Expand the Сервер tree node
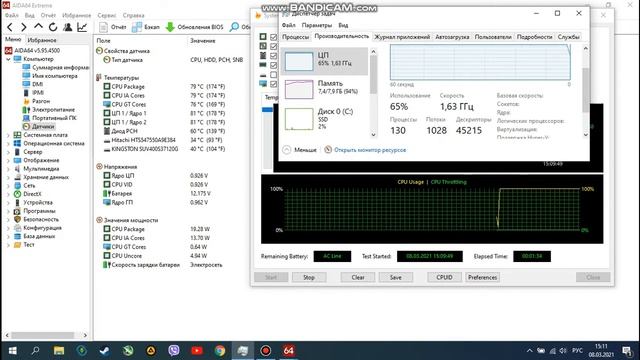The width and height of the screenshot is (640, 360). (x=8, y=152)
